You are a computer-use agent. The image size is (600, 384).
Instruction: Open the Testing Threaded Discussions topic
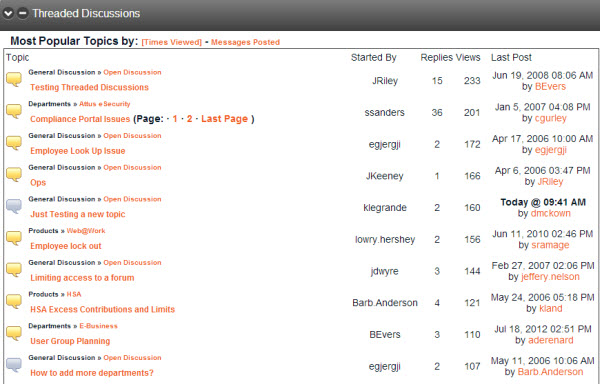click(89, 88)
